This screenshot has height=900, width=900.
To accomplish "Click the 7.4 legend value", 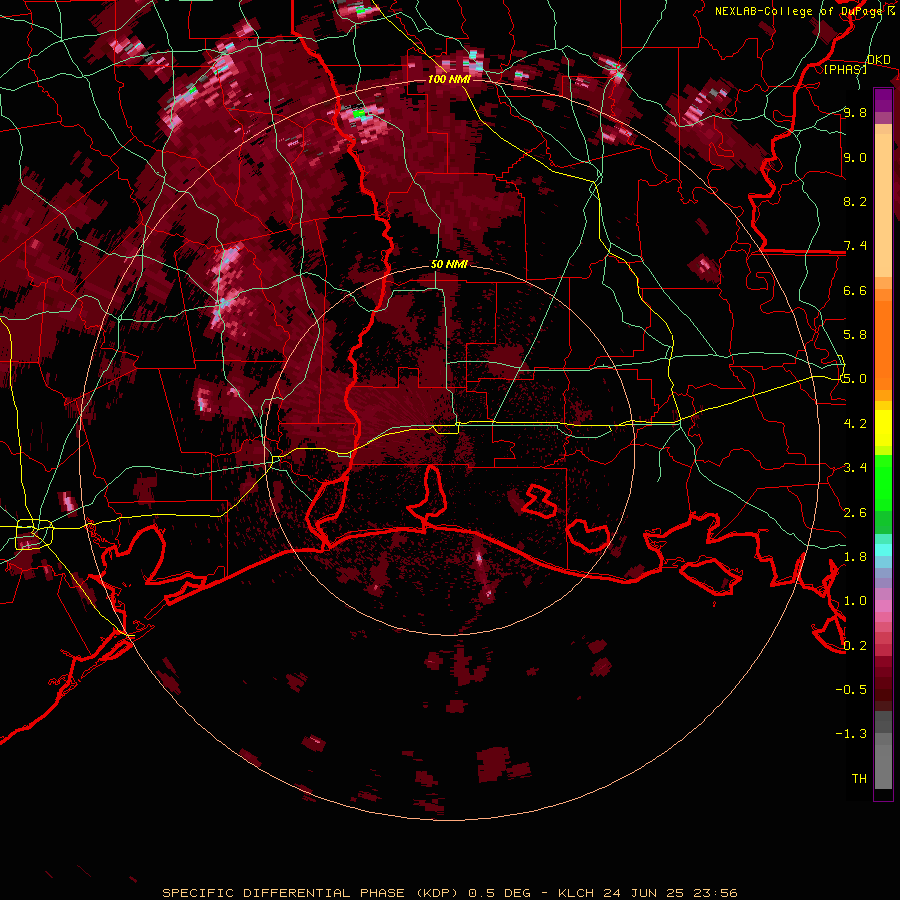I will pos(855,246).
